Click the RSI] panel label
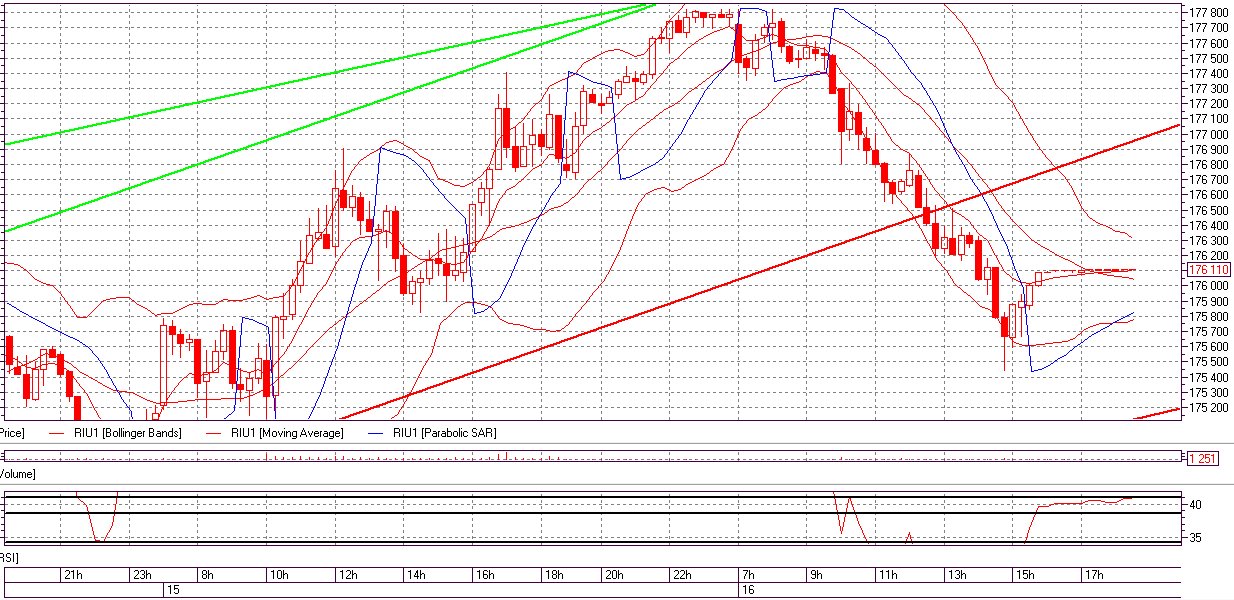Viewport: 1234px width, 600px height. [9, 557]
